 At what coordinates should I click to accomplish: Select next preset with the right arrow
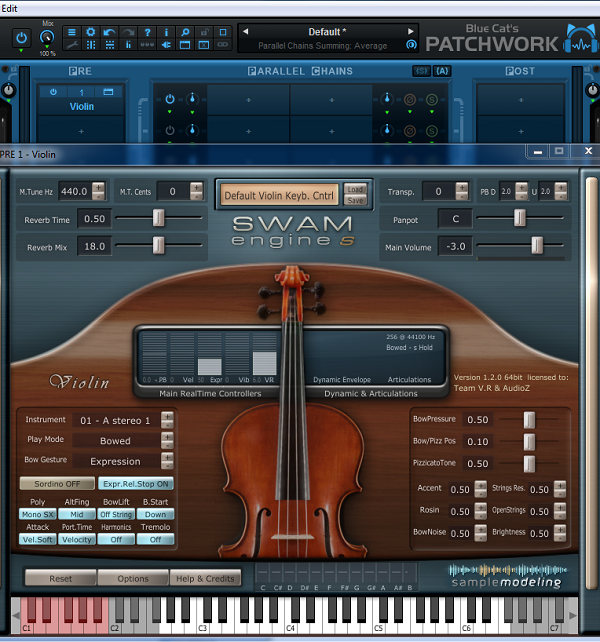(x=410, y=32)
